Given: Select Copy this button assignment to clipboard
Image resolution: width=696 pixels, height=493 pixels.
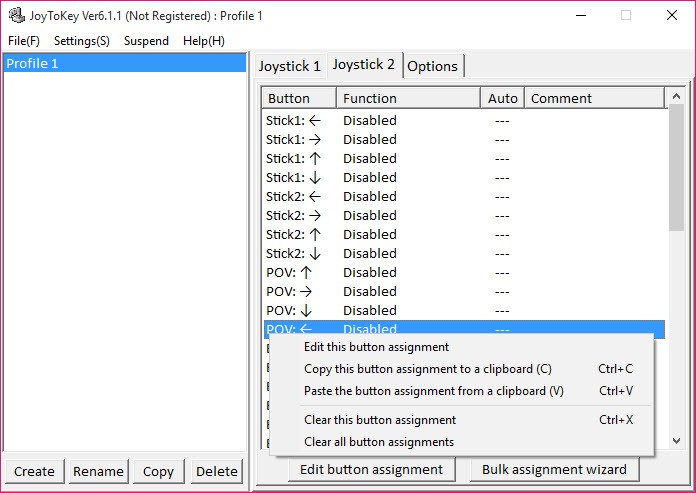Looking at the screenshot, I should 427,369.
